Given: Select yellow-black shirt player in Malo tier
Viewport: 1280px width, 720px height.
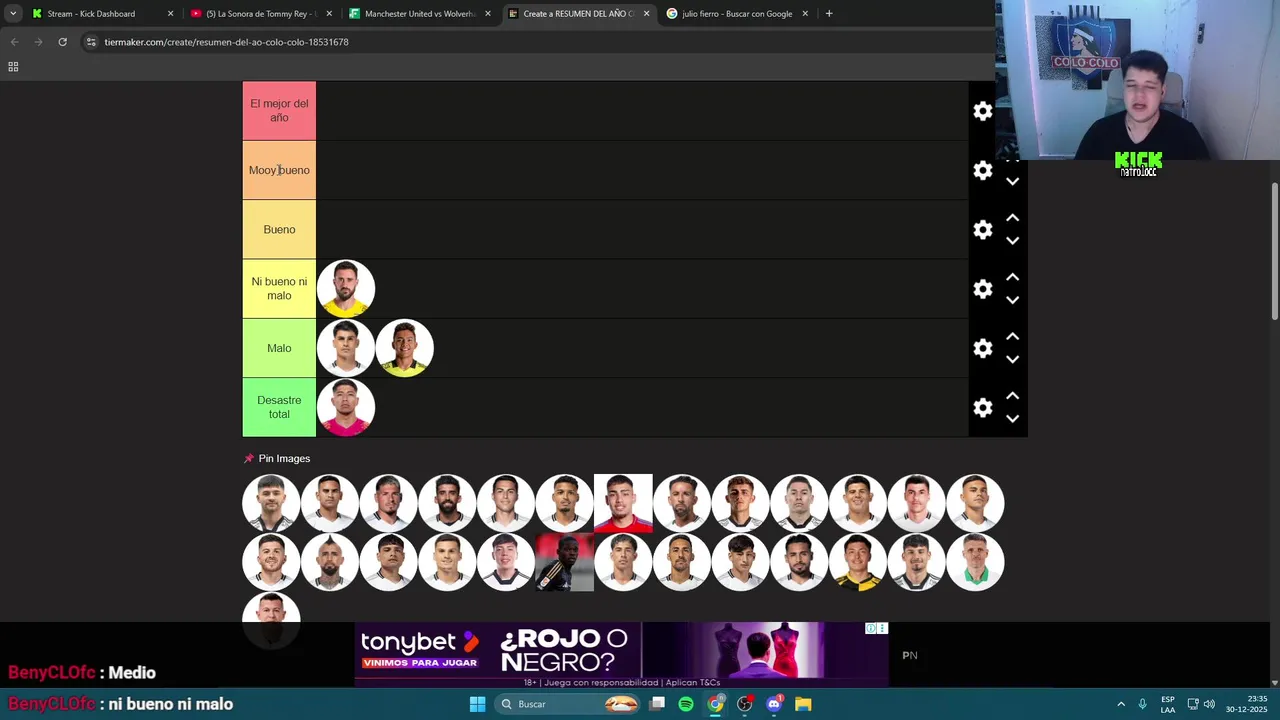Looking at the screenshot, I should 405,348.
